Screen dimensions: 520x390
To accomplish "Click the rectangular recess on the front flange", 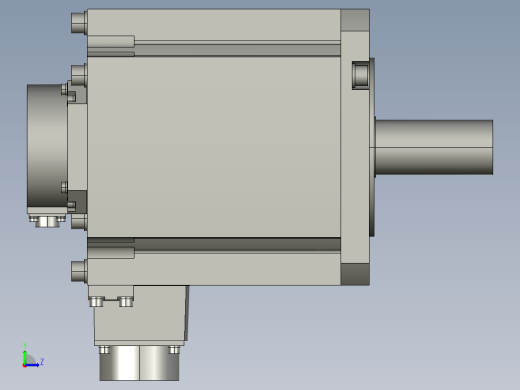I will click(x=360, y=75).
